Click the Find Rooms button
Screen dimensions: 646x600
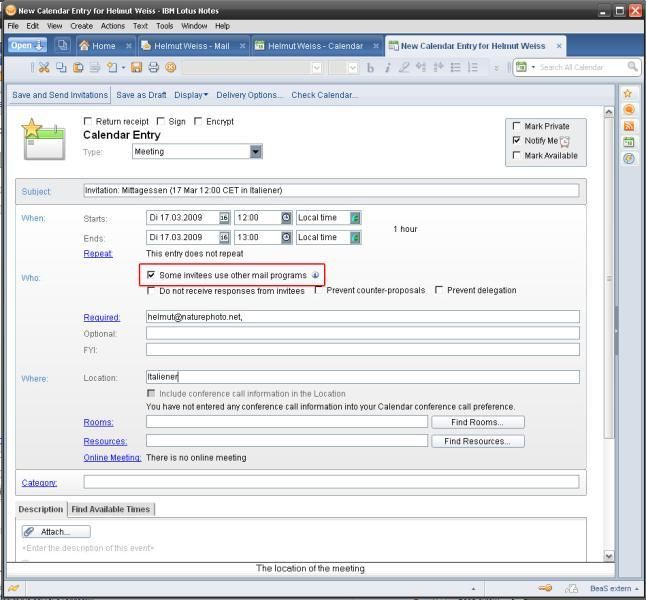click(477, 422)
